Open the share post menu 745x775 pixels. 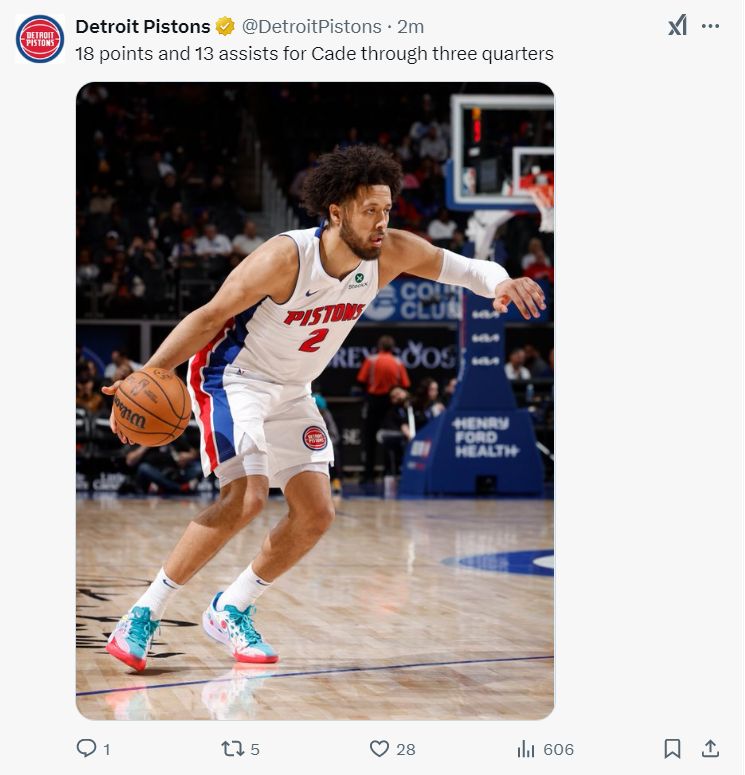(710, 748)
